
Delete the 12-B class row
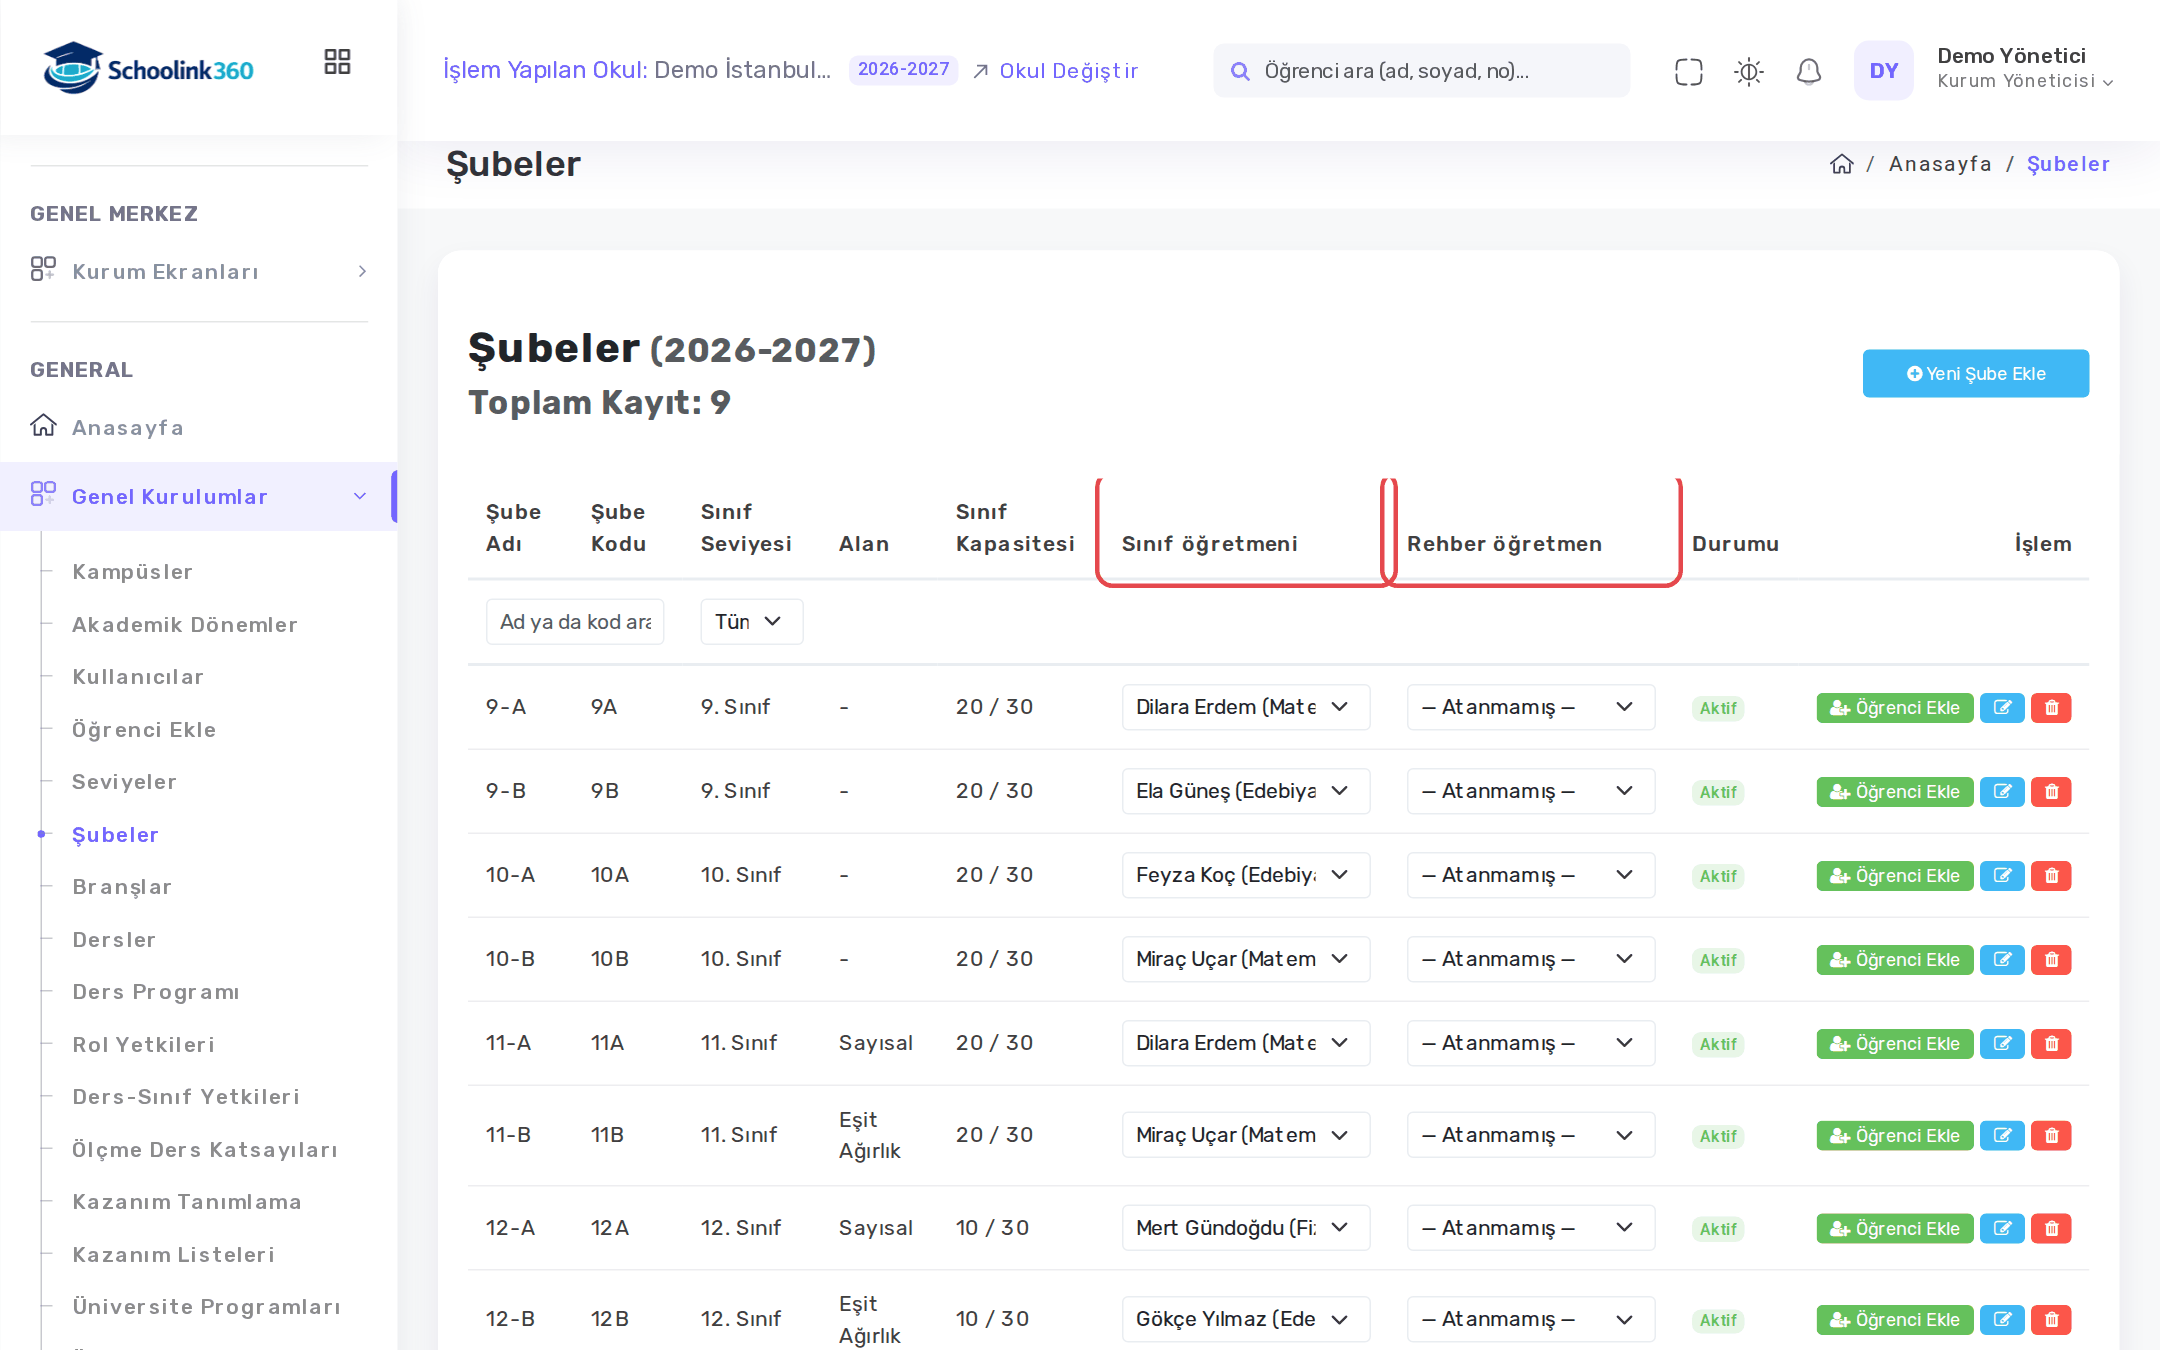(x=2051, y=1320)
